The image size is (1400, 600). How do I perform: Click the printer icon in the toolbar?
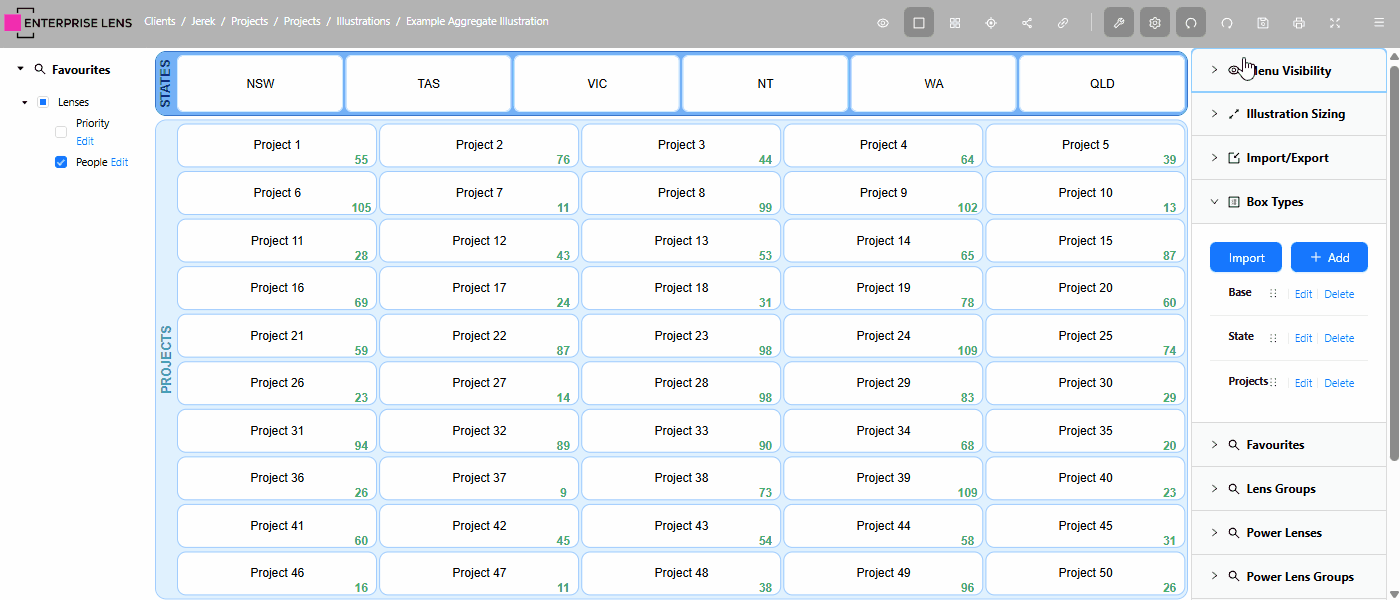pos(1299,23)
